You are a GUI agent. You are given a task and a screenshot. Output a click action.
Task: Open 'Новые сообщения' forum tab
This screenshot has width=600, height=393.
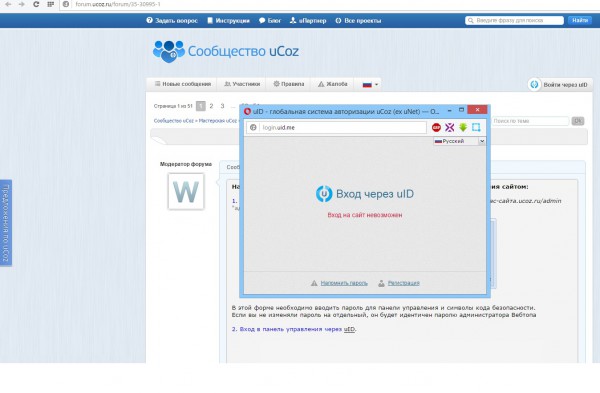[x=183, y=84]
